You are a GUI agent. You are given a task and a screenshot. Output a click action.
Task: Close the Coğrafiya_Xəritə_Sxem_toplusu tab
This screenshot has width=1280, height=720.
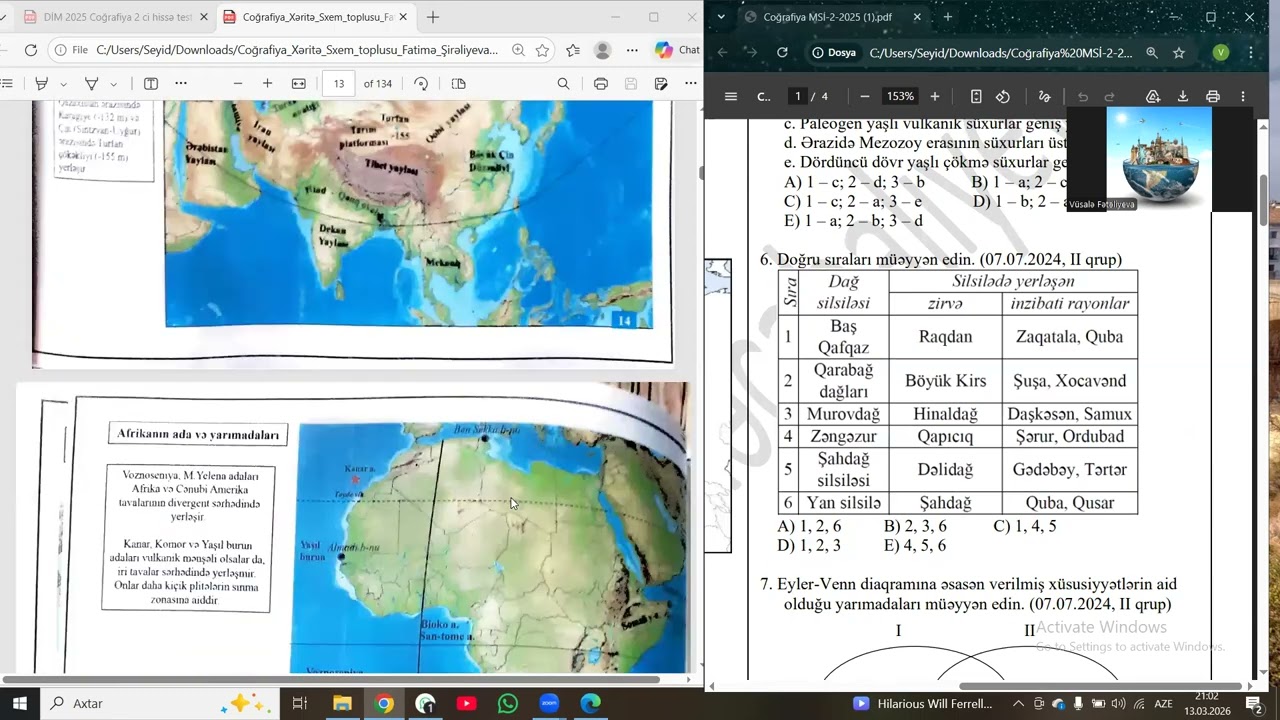pos(403,17)
